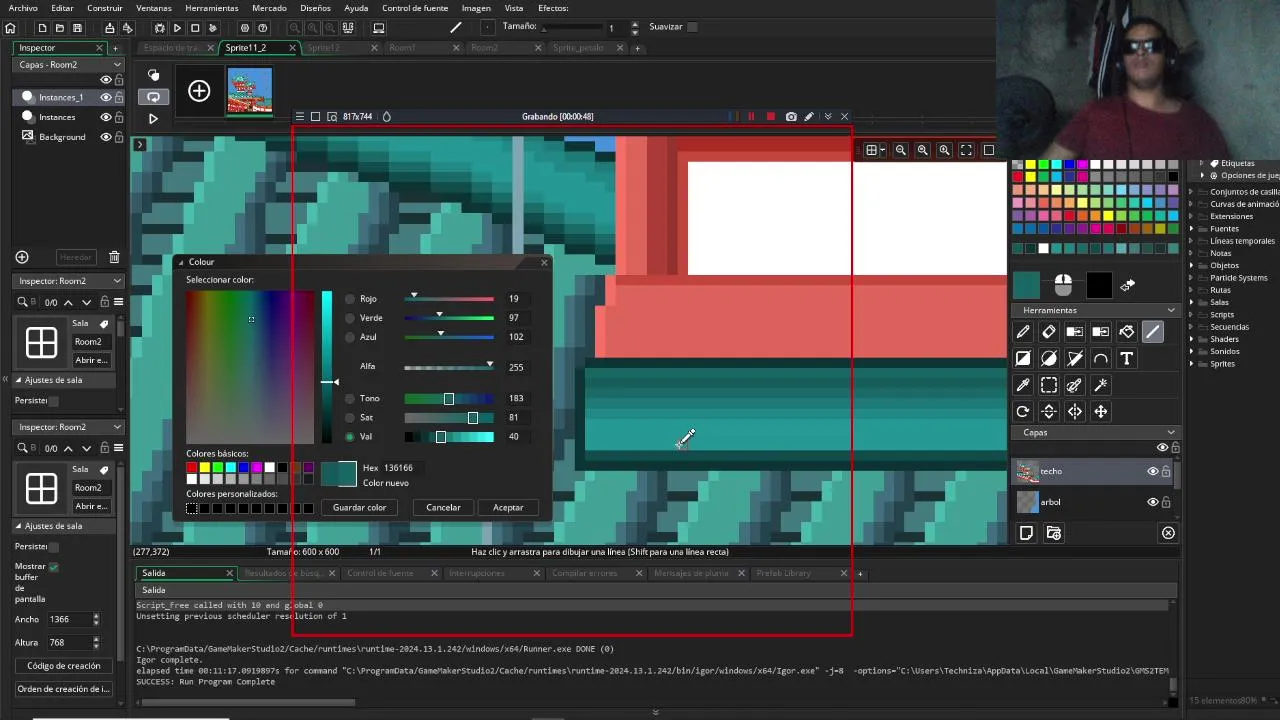
Task: Toggle the Suavizar checkbox
Action: pyautogui.click(x=692, y=27)
